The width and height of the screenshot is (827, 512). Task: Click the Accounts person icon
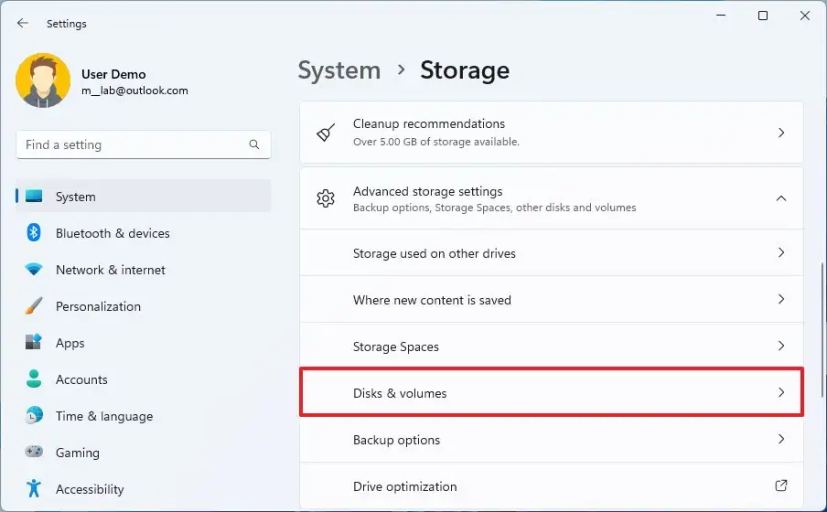(34, 379)
